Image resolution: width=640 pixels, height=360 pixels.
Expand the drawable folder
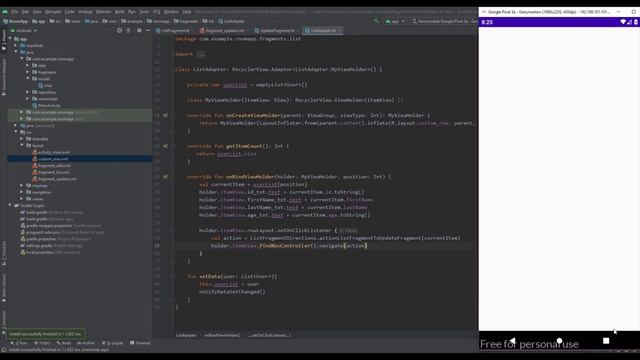pos(22,139)
